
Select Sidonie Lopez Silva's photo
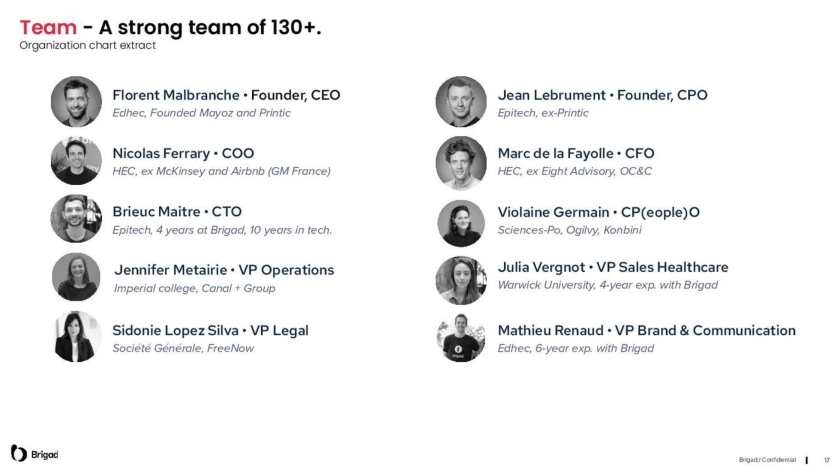click(x=76, y=337)
